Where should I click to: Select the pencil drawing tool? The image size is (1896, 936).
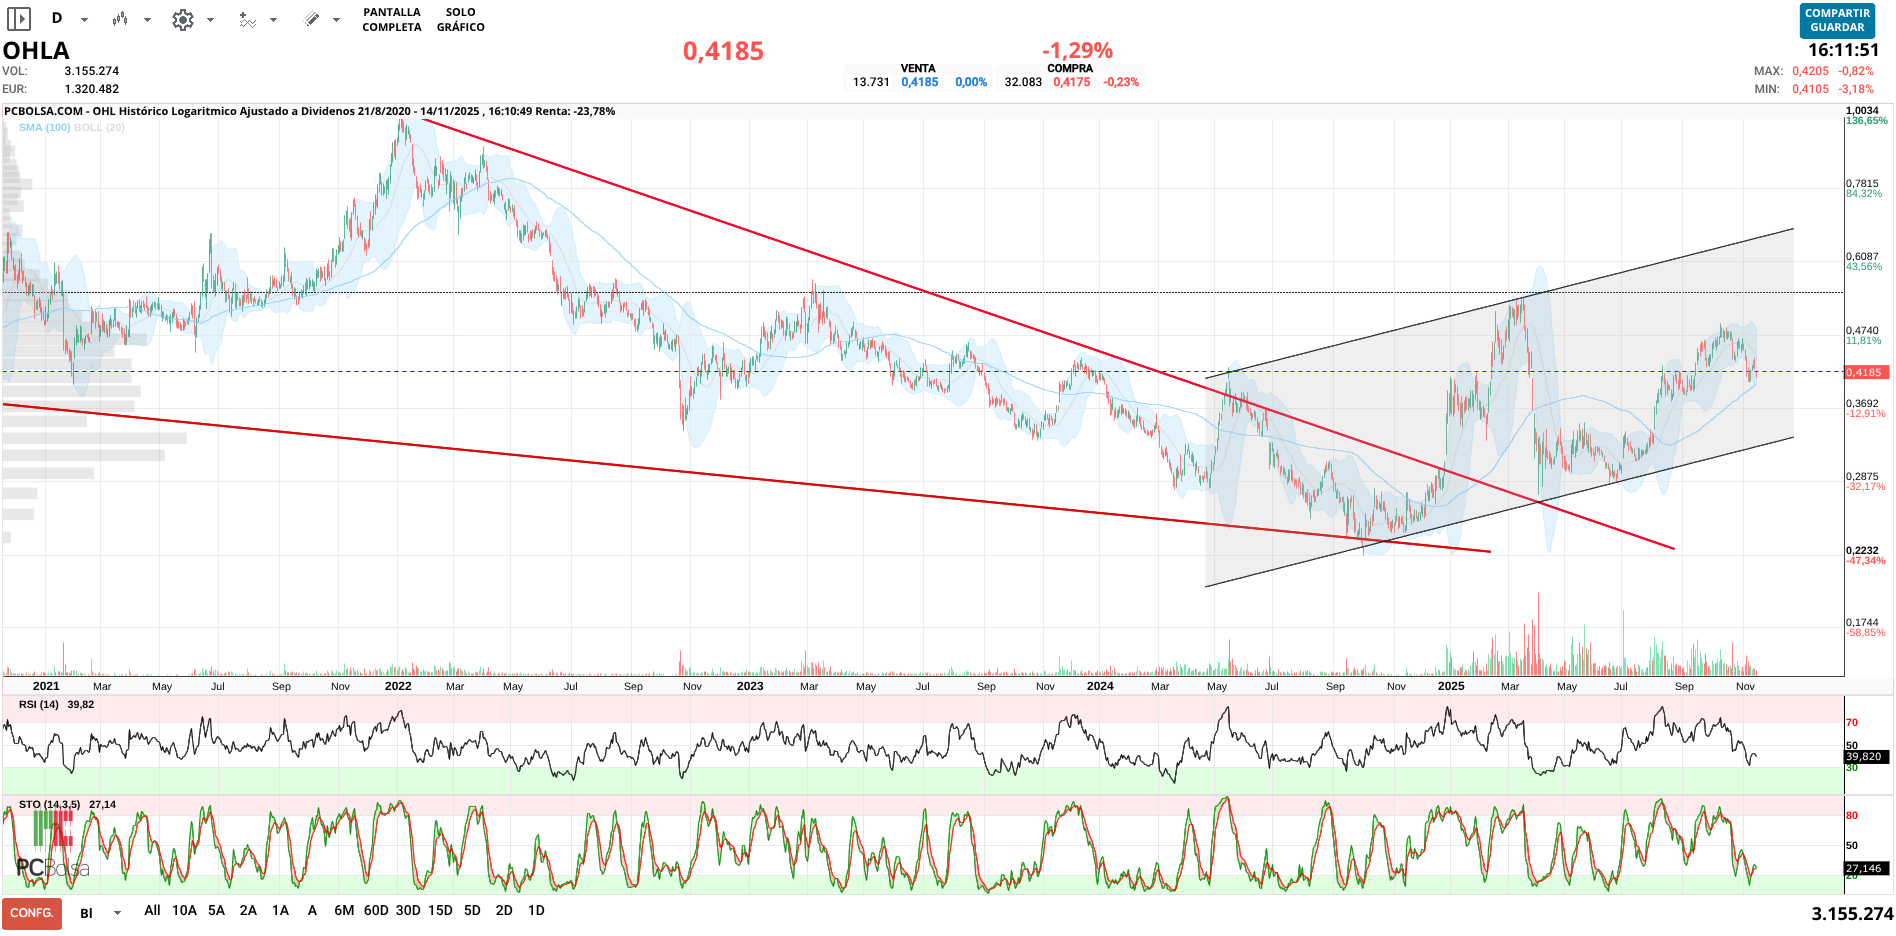tap(312, 19)
